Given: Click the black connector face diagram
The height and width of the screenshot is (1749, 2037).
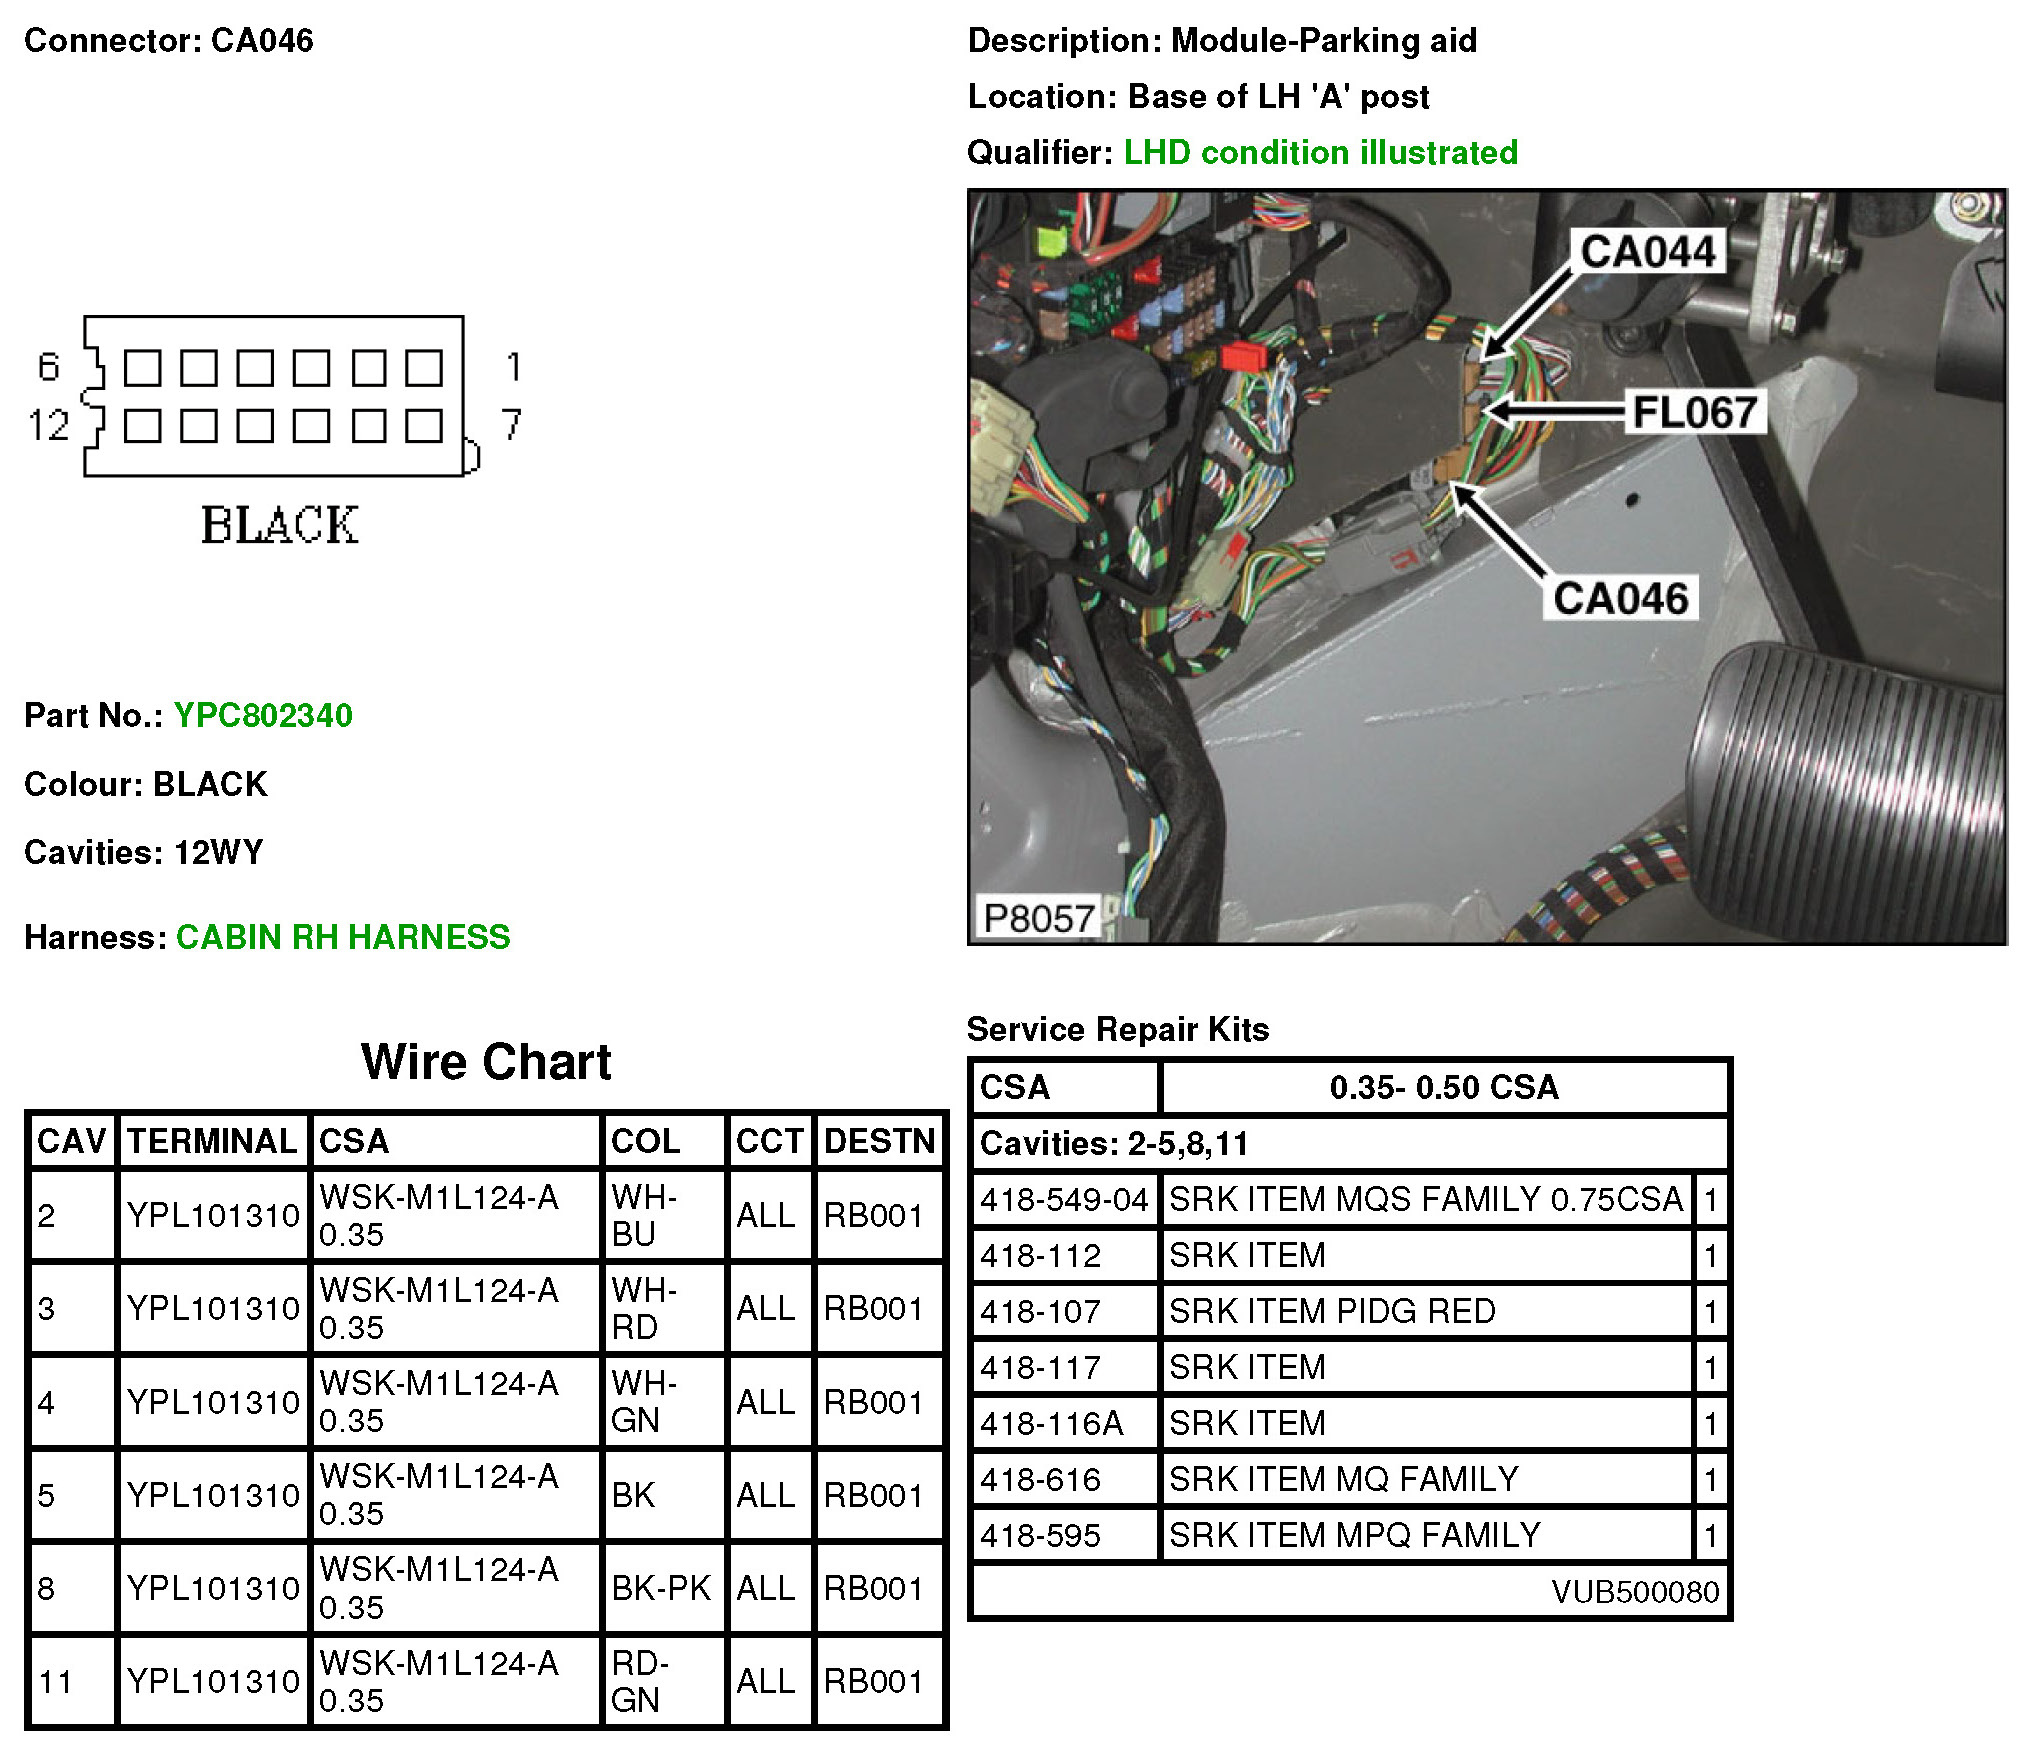Looking at the screenshot, I should [275, 397].
